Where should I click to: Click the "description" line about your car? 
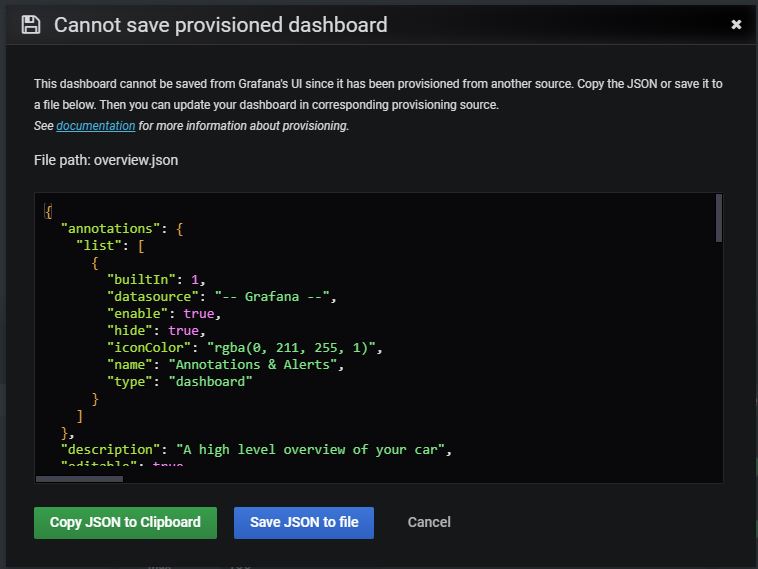[x=256, y=450]
